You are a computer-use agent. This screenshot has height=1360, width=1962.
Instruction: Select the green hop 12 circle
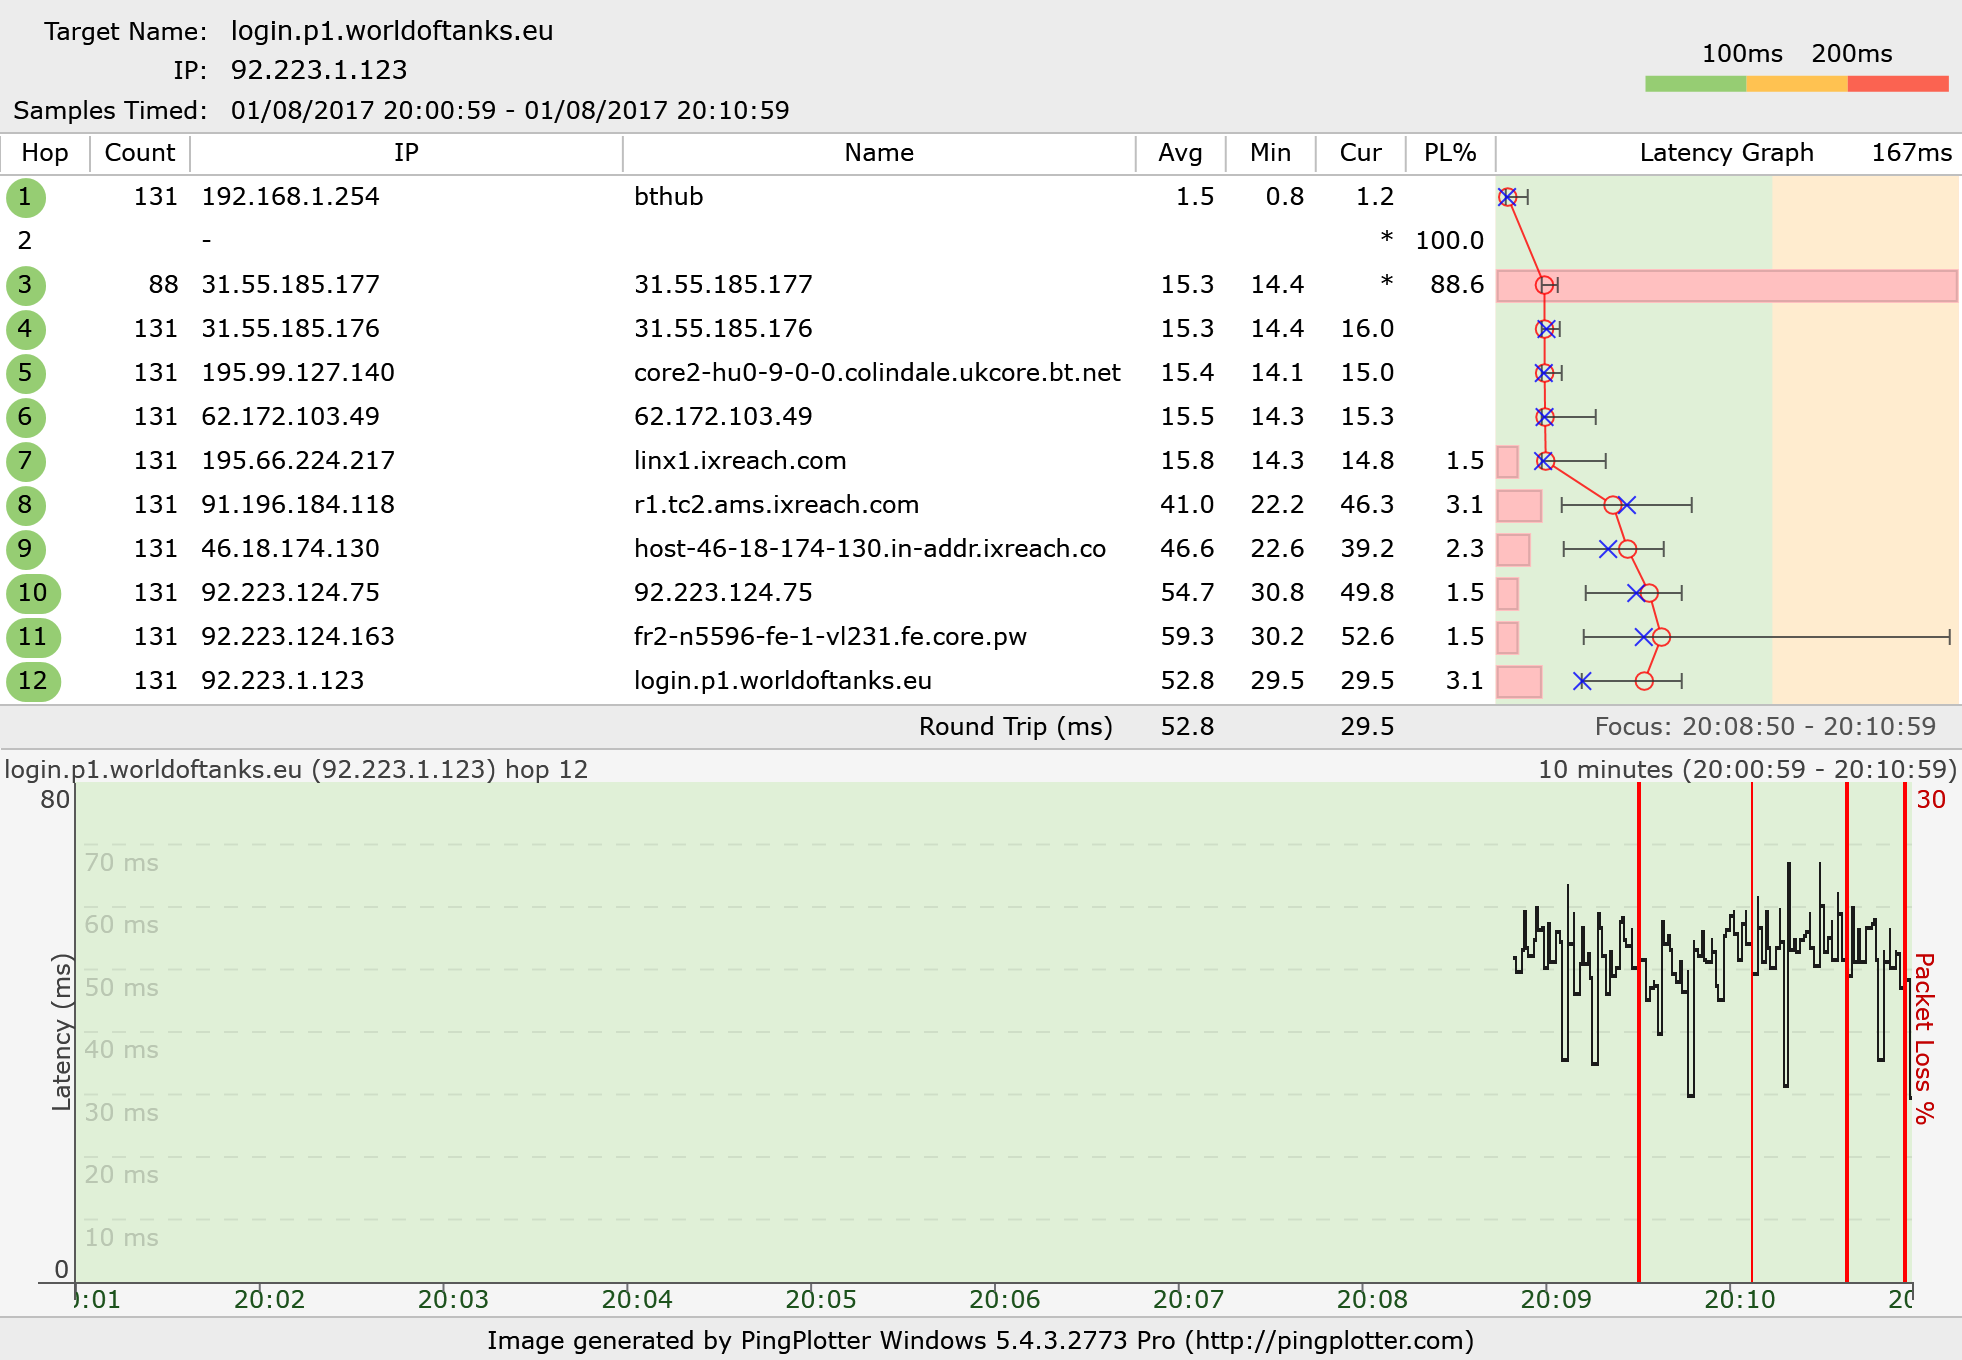(x=33, y=681)
